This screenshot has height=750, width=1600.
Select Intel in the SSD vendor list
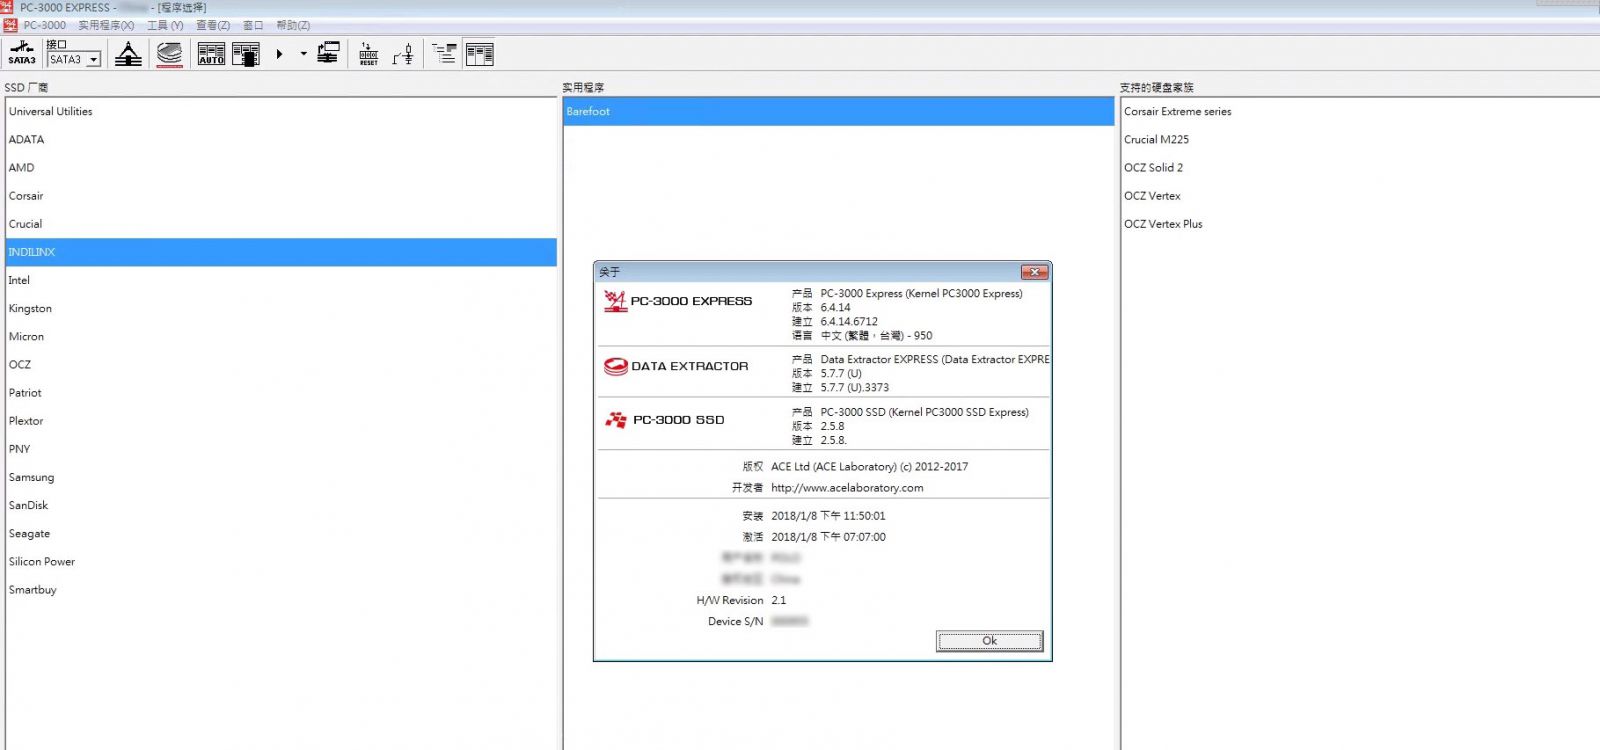point(281,280)
